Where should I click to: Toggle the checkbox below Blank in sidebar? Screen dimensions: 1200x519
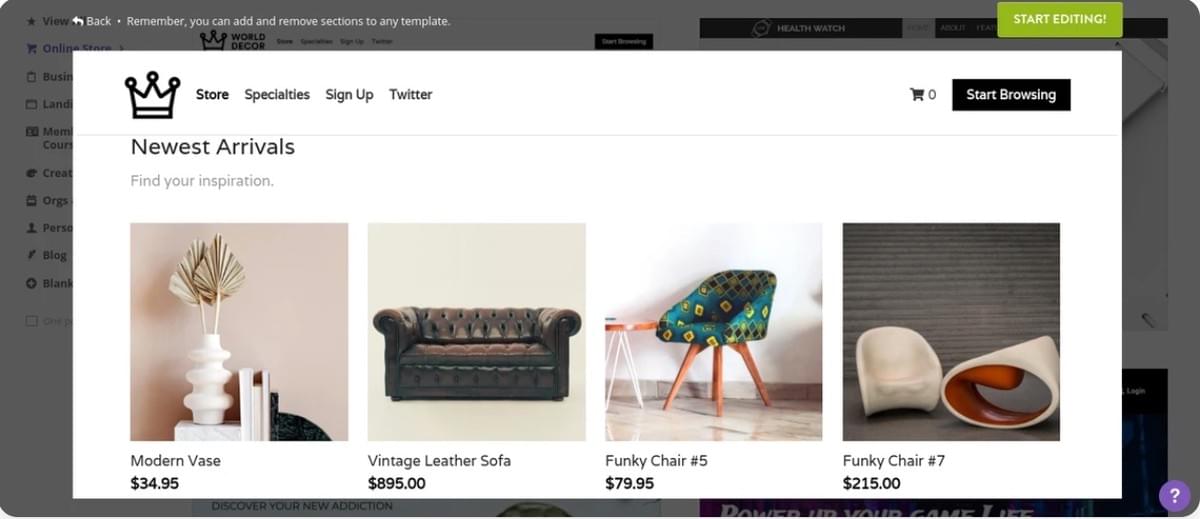pos(32,321)
